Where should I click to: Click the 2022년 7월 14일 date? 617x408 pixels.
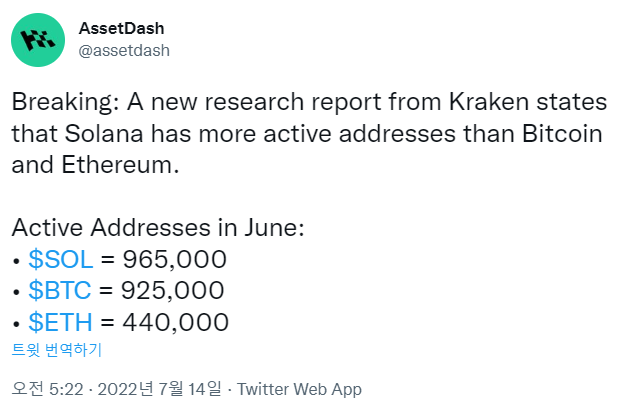[159, 389]
